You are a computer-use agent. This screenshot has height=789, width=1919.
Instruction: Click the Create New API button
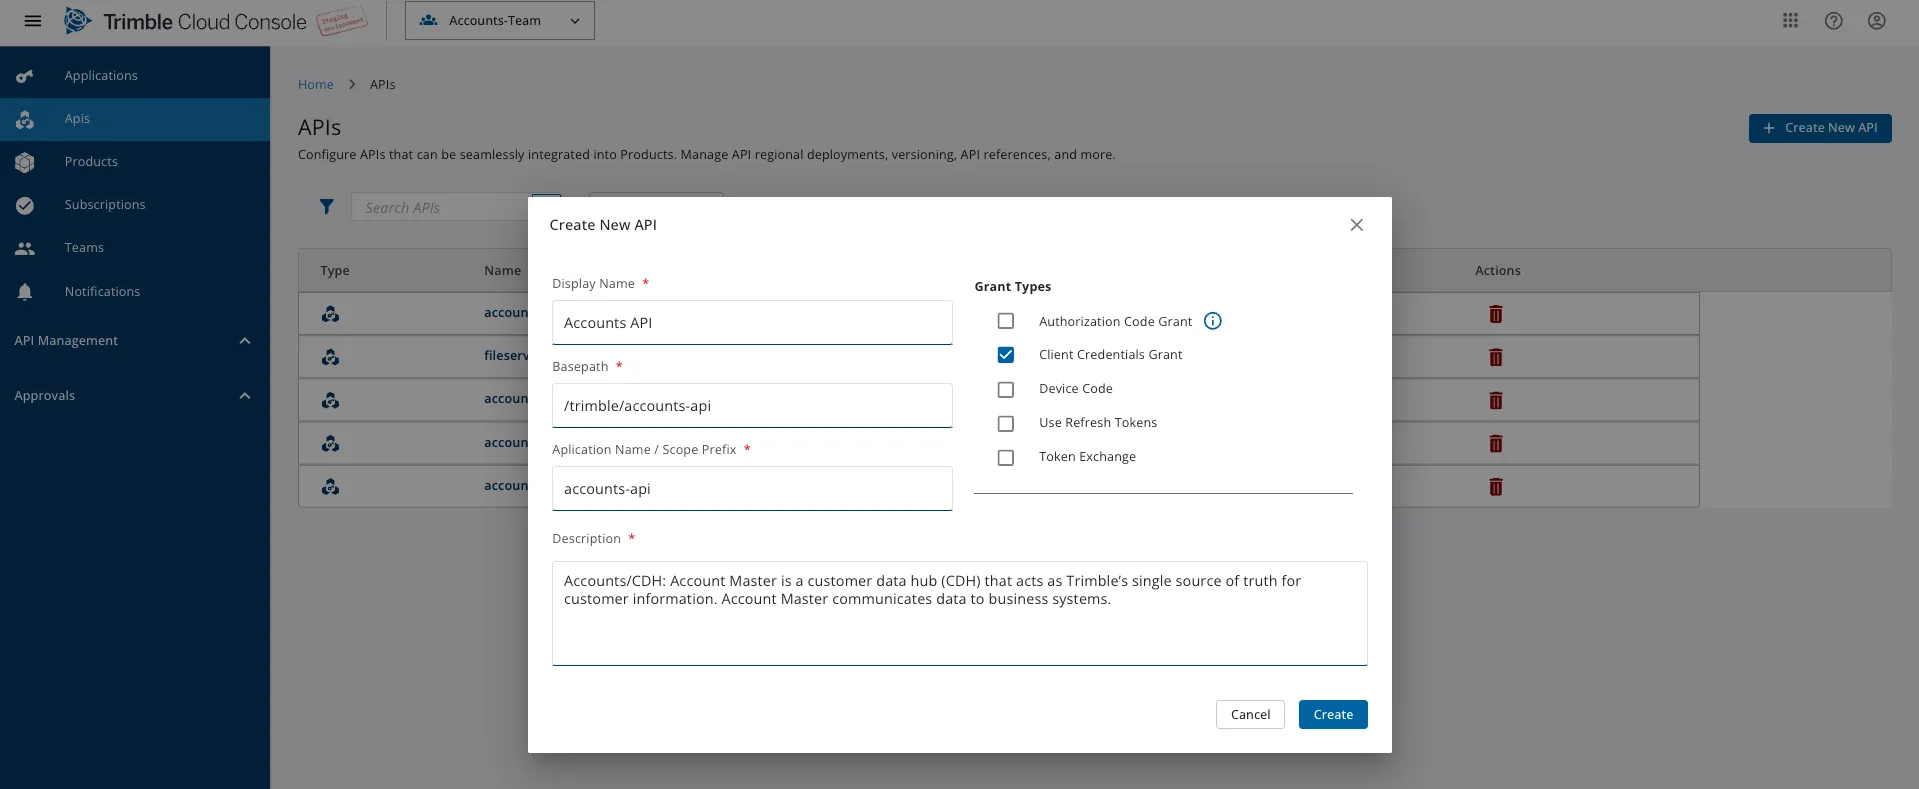pos(1820,128)
